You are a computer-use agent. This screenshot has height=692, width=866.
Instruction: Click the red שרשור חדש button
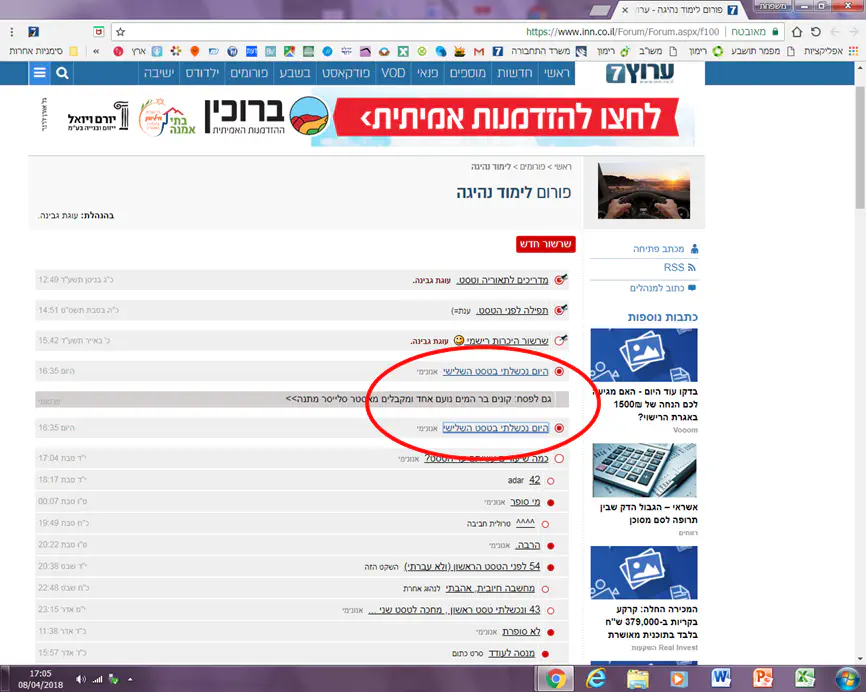pos(544,244)
